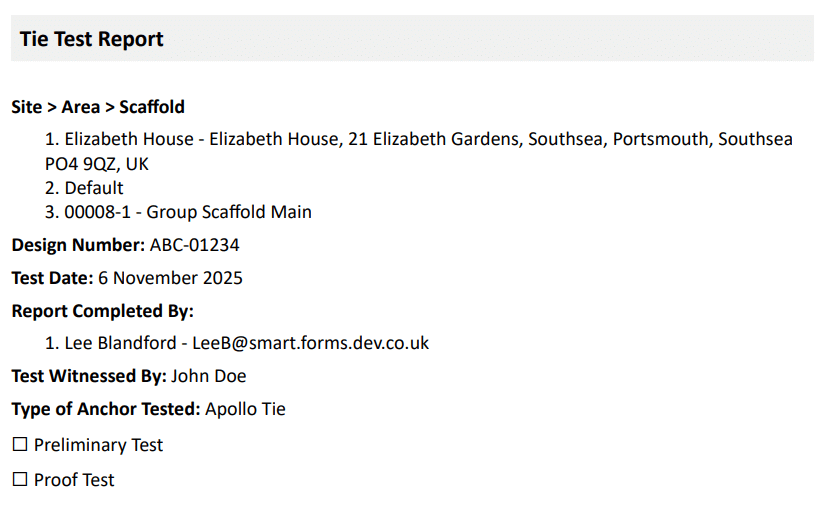Click the Report Completed By label

pos(102,311)
